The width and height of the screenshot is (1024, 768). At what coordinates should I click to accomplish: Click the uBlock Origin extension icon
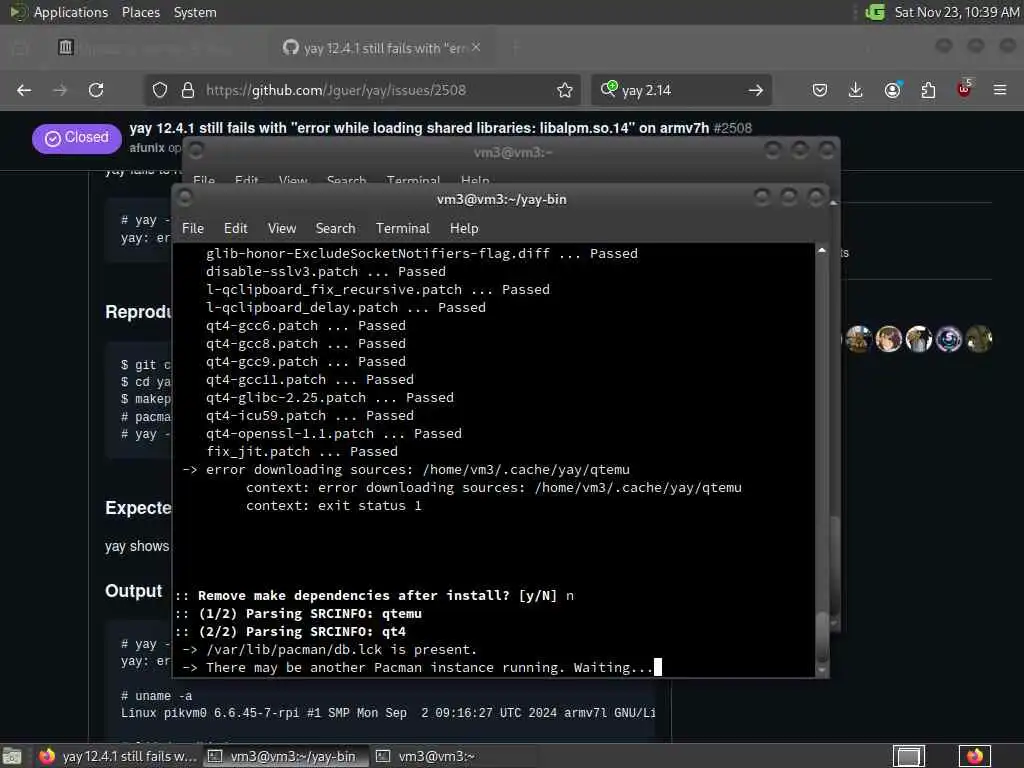tap(964, 89)
